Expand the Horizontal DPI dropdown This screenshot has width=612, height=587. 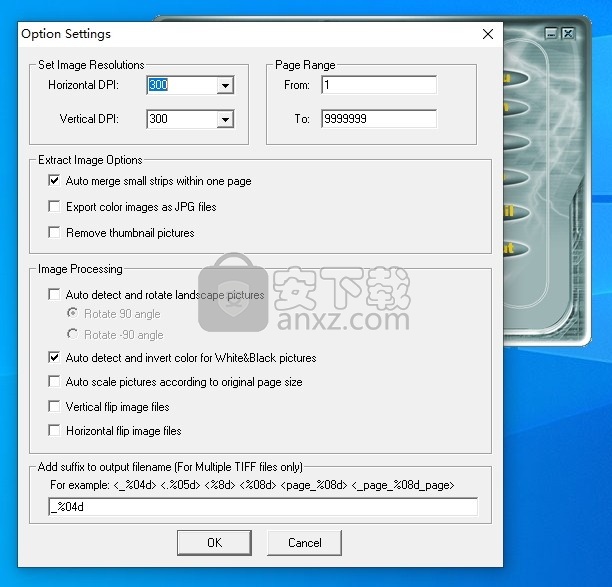coord(226,86)
